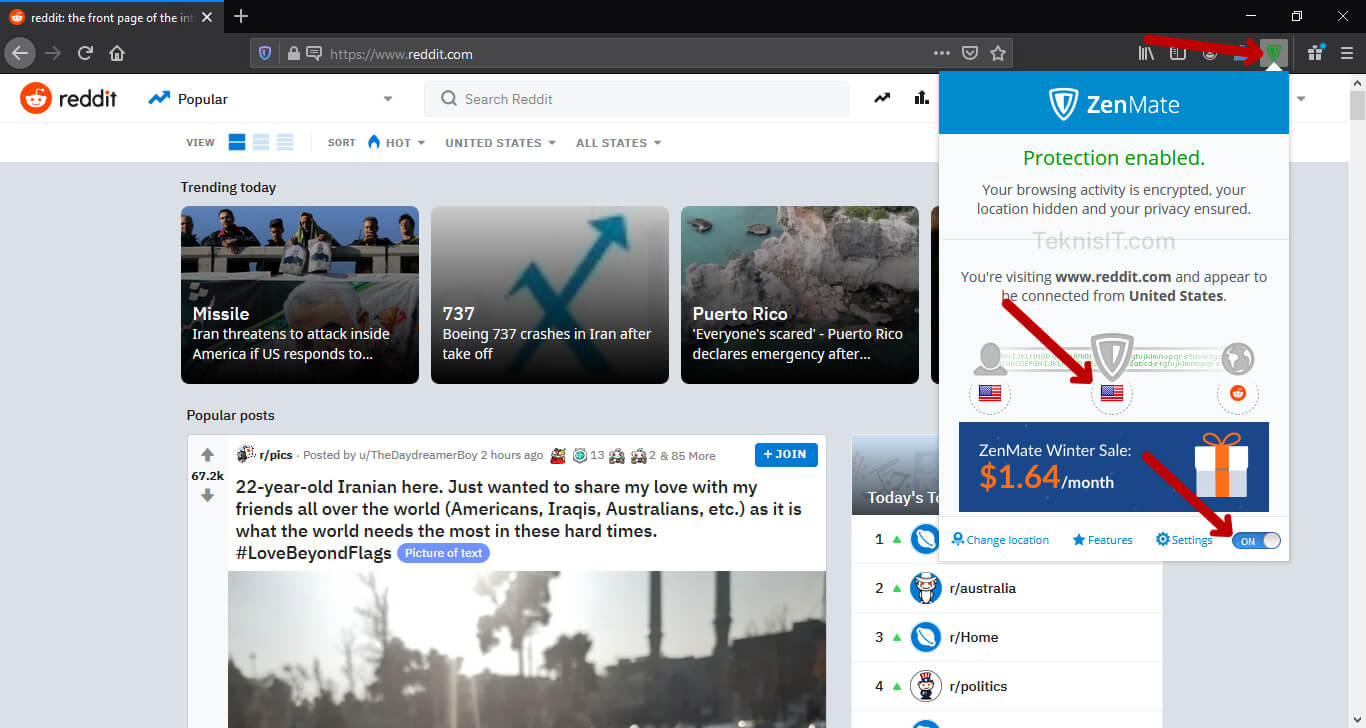The height and width of the screenshot is (728, 1366).
Task: Open the HOT sort dropdown
Action: click(x=397, y=143)
